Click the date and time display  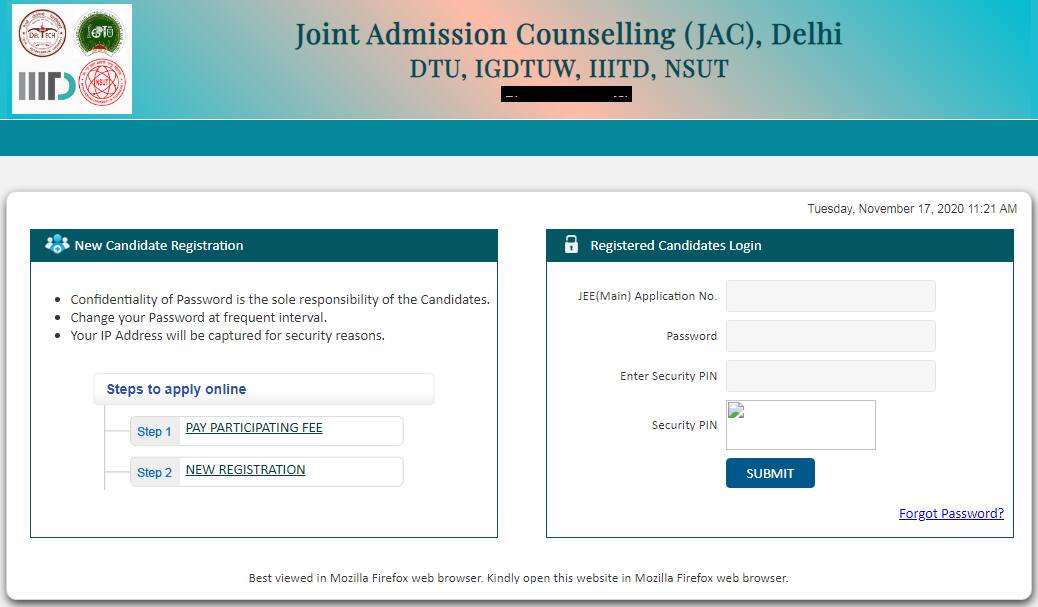coord(912,209)
